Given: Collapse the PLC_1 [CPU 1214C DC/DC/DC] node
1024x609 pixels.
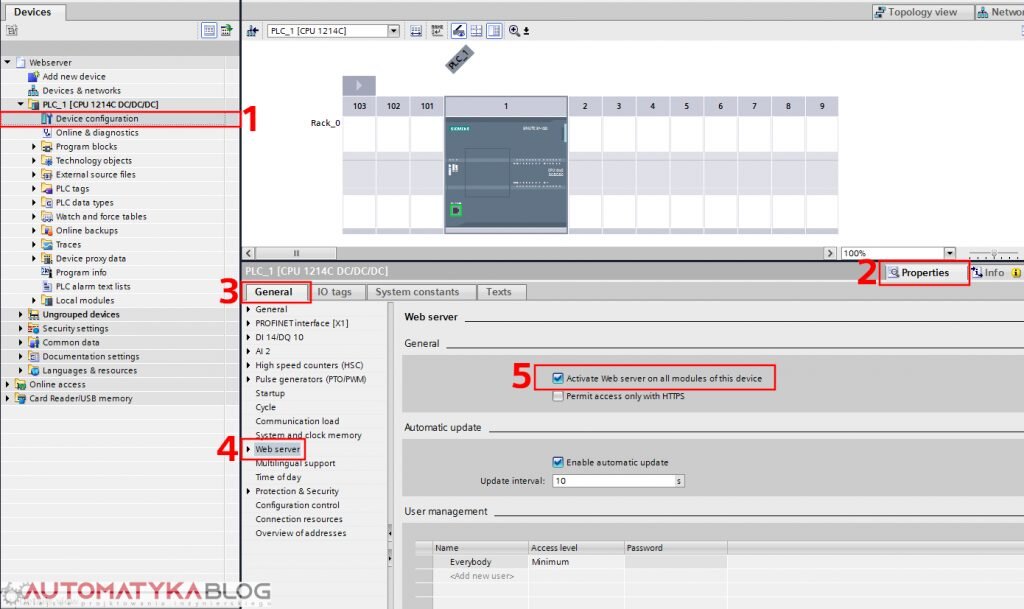Looking at the screenshot, I should click(x=20, y=104).
